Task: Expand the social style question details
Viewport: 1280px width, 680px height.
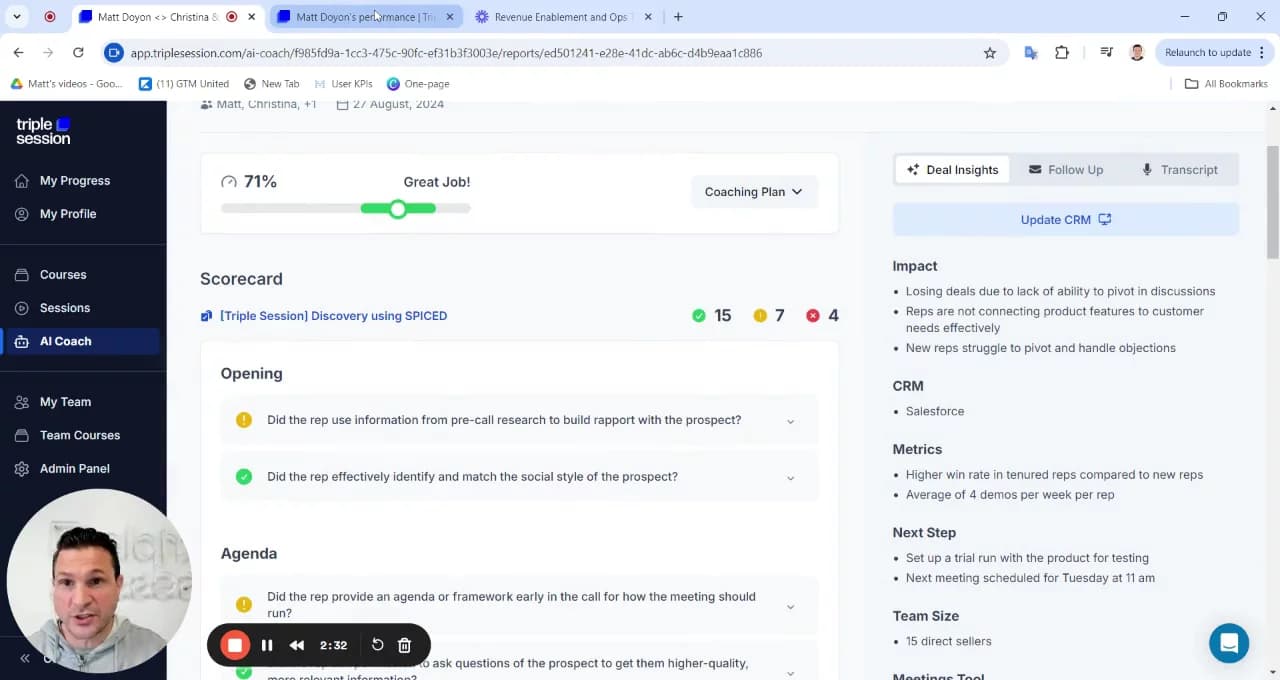Action: click(790, 478)
